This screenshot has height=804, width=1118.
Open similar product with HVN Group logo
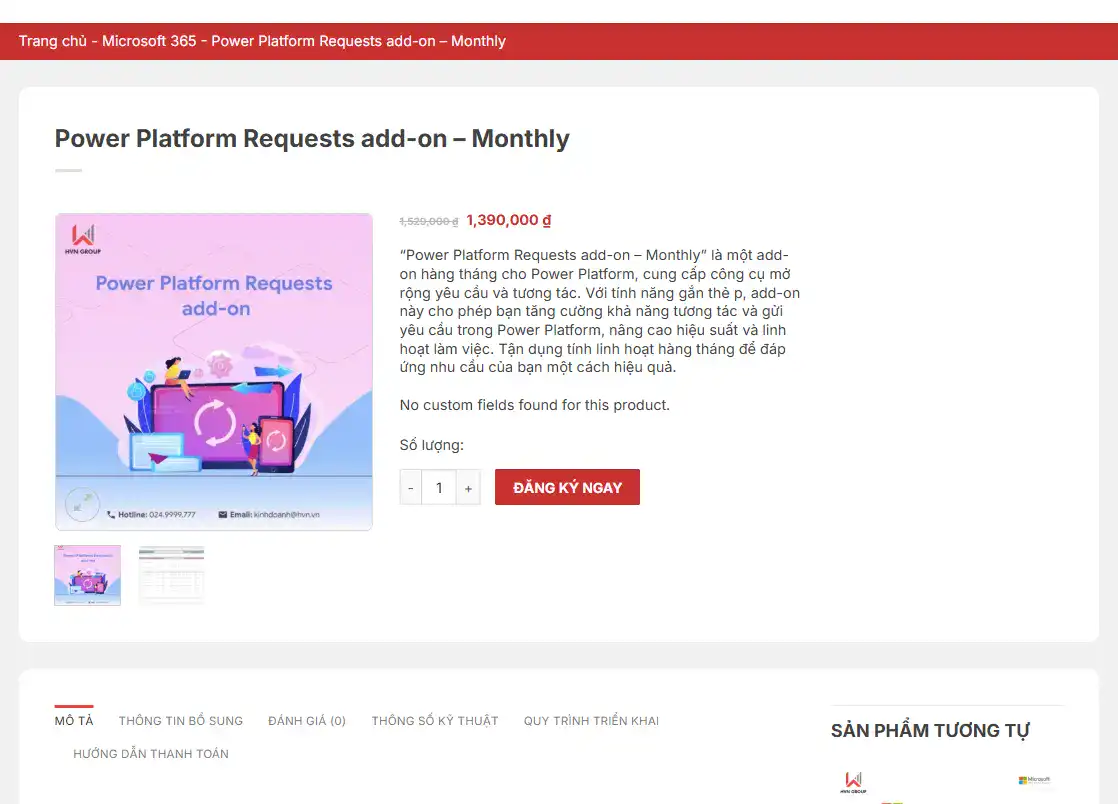[855, 783]
